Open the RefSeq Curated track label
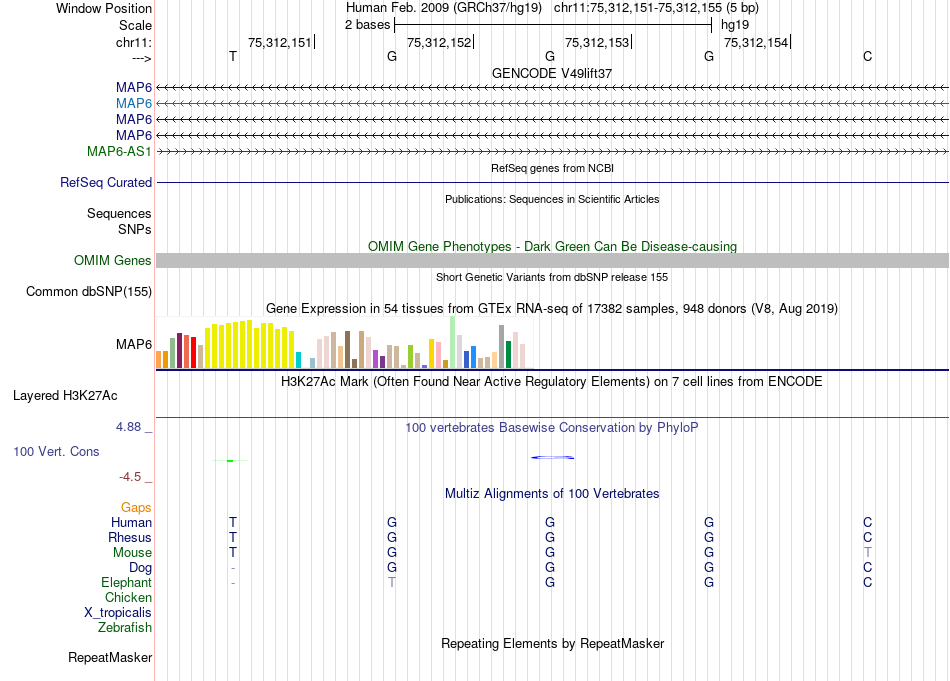Viewport: 950px width, 681px height. [106, 182]
